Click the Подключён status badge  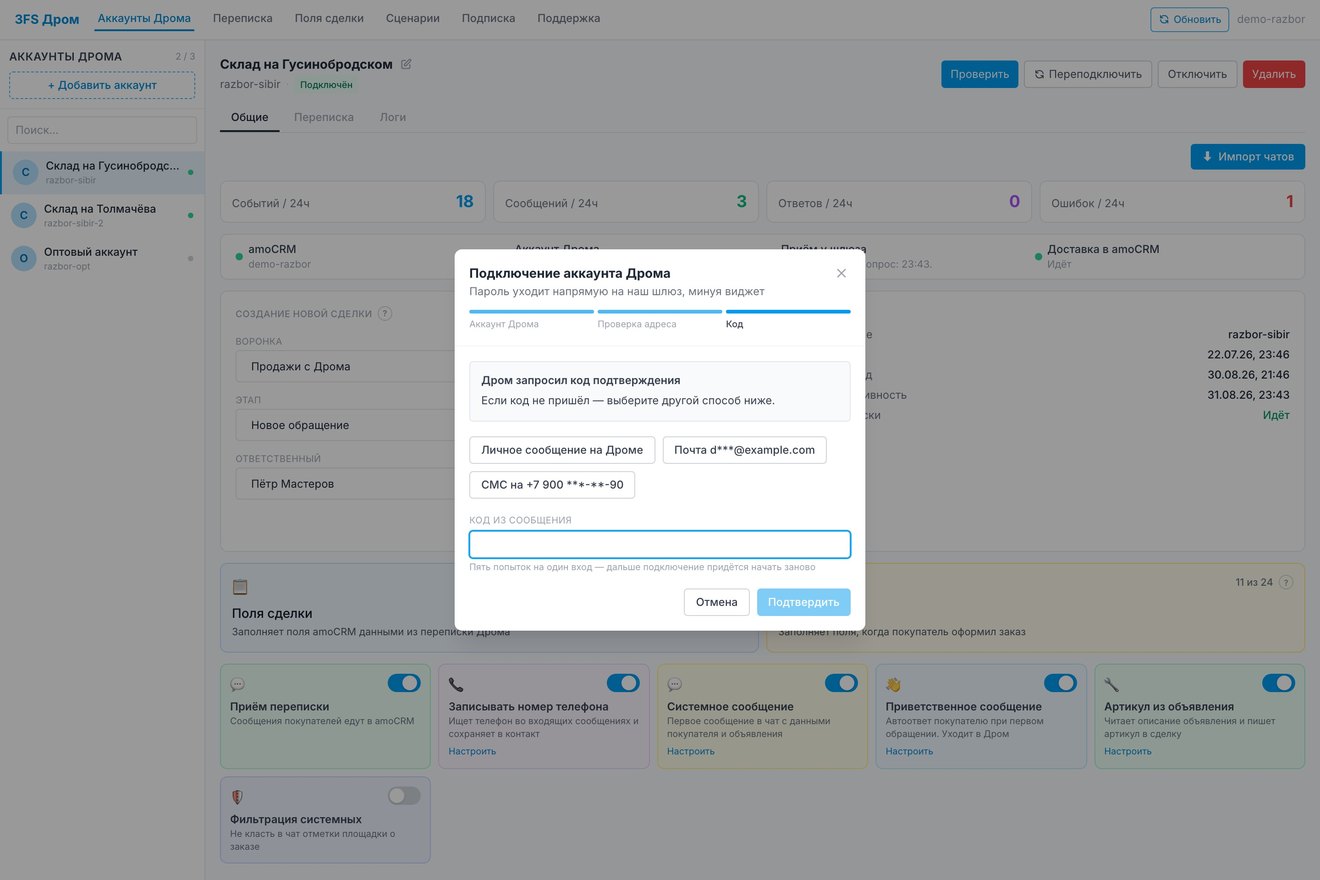click(x=326, y=85)
